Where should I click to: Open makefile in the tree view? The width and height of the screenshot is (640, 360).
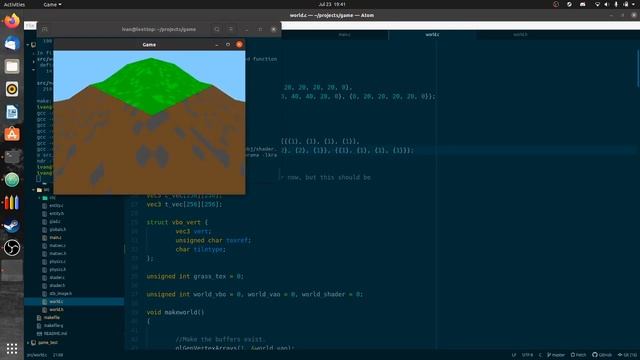[x=51, y=318]
